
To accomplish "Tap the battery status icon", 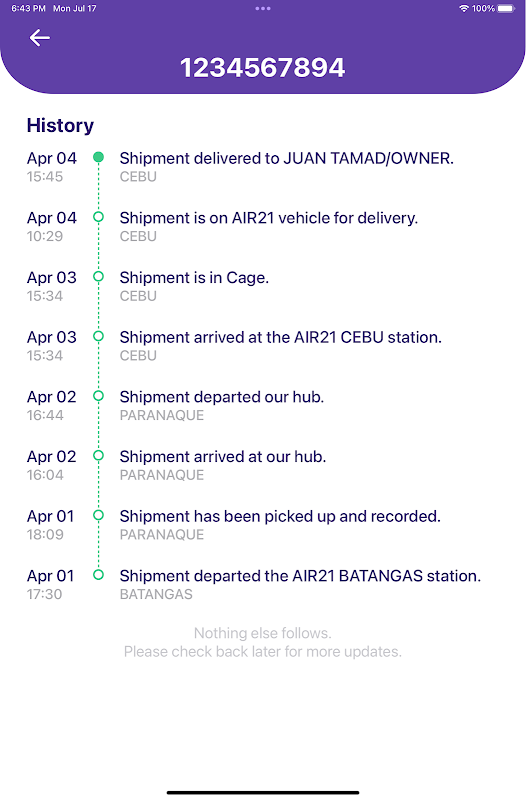I will (x=506, y=8).
